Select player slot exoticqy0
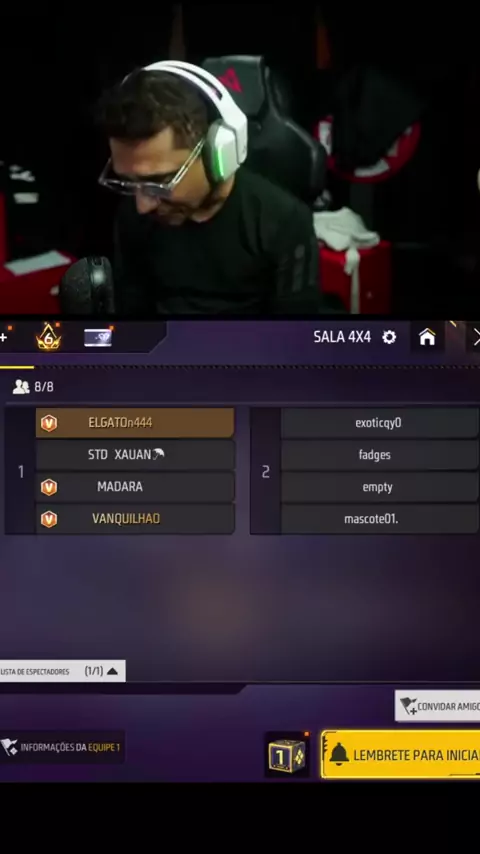Screen dimensions: 480x854 pos(380,423)
